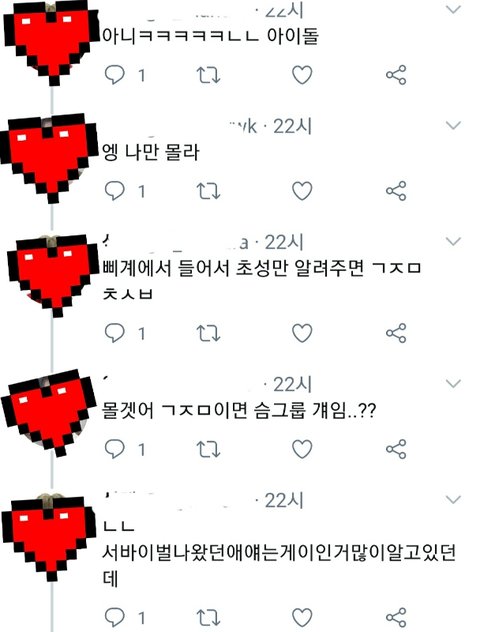The image size is (480, 632).
Task: Retweet the tweet starting with '서바이벌나왔던'
Action: [x=208, y=617]
